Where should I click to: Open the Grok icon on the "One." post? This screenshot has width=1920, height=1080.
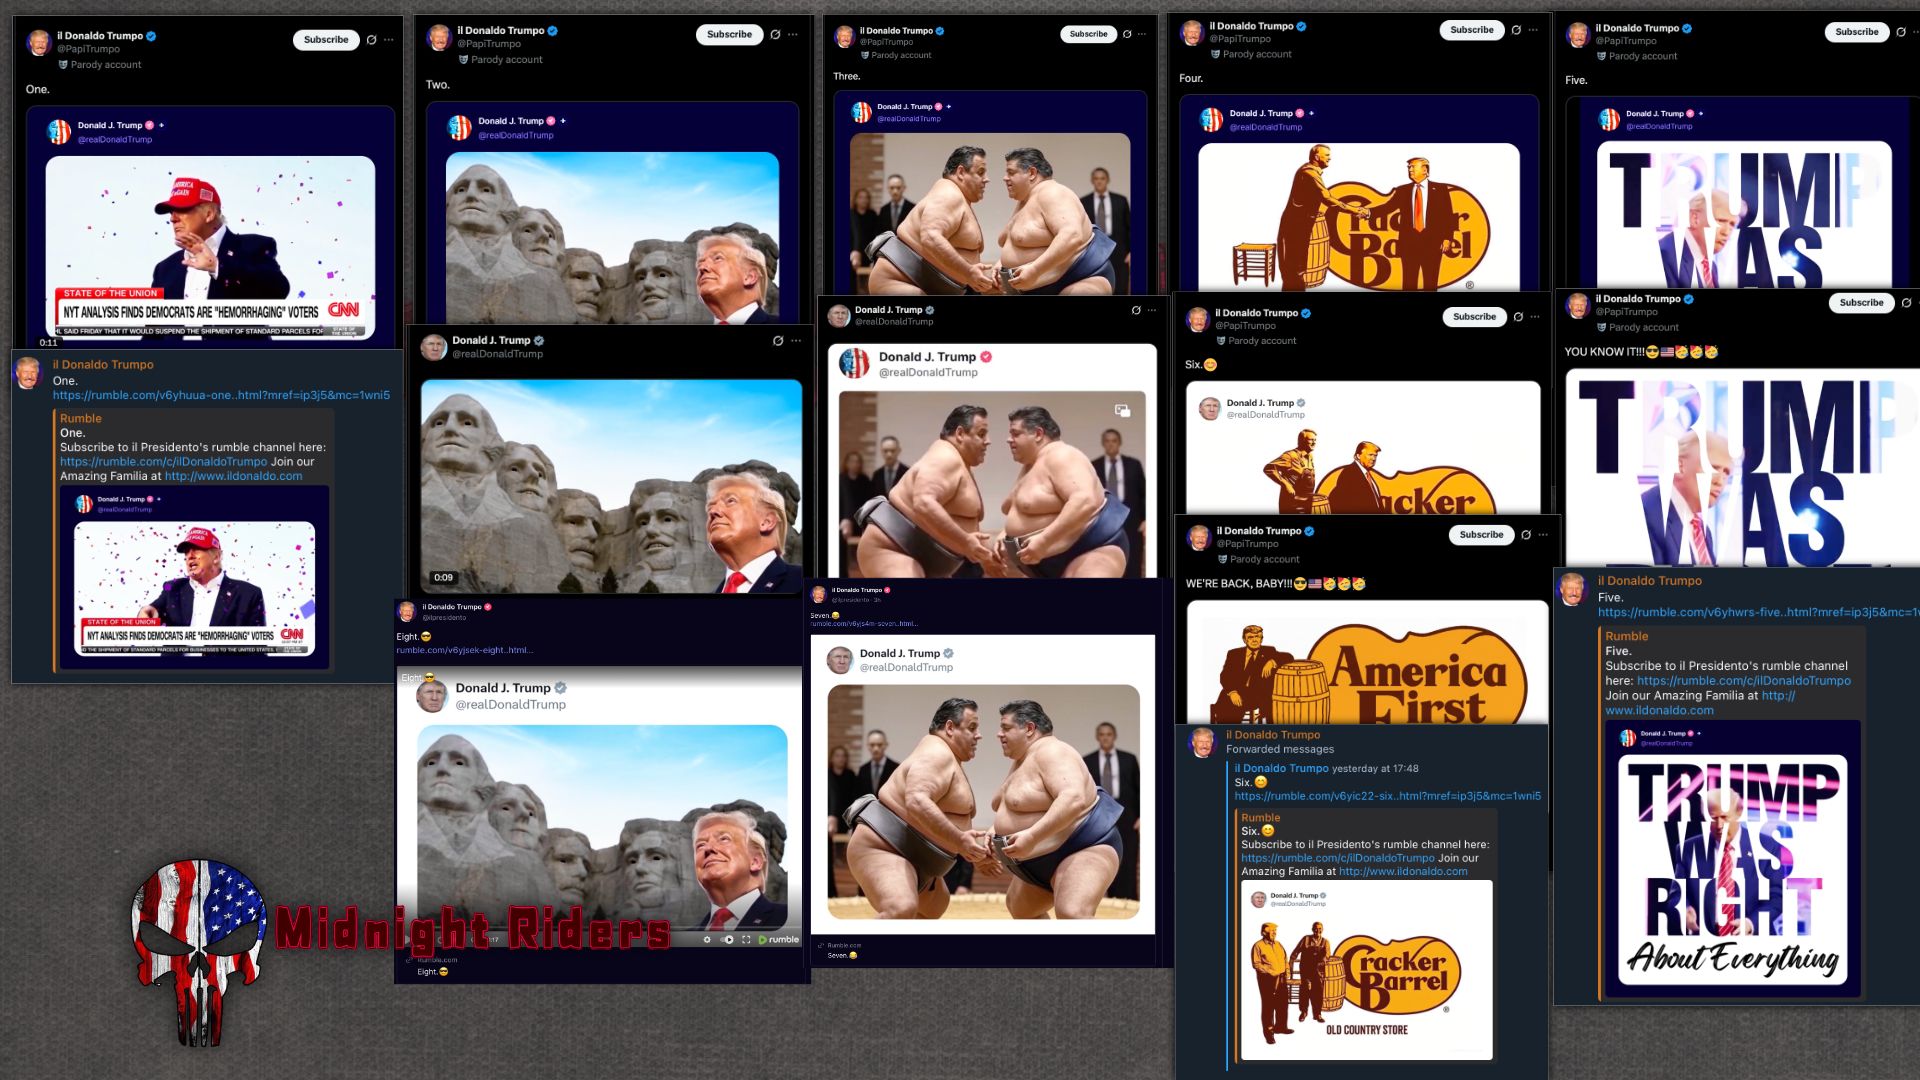point(371,40)
